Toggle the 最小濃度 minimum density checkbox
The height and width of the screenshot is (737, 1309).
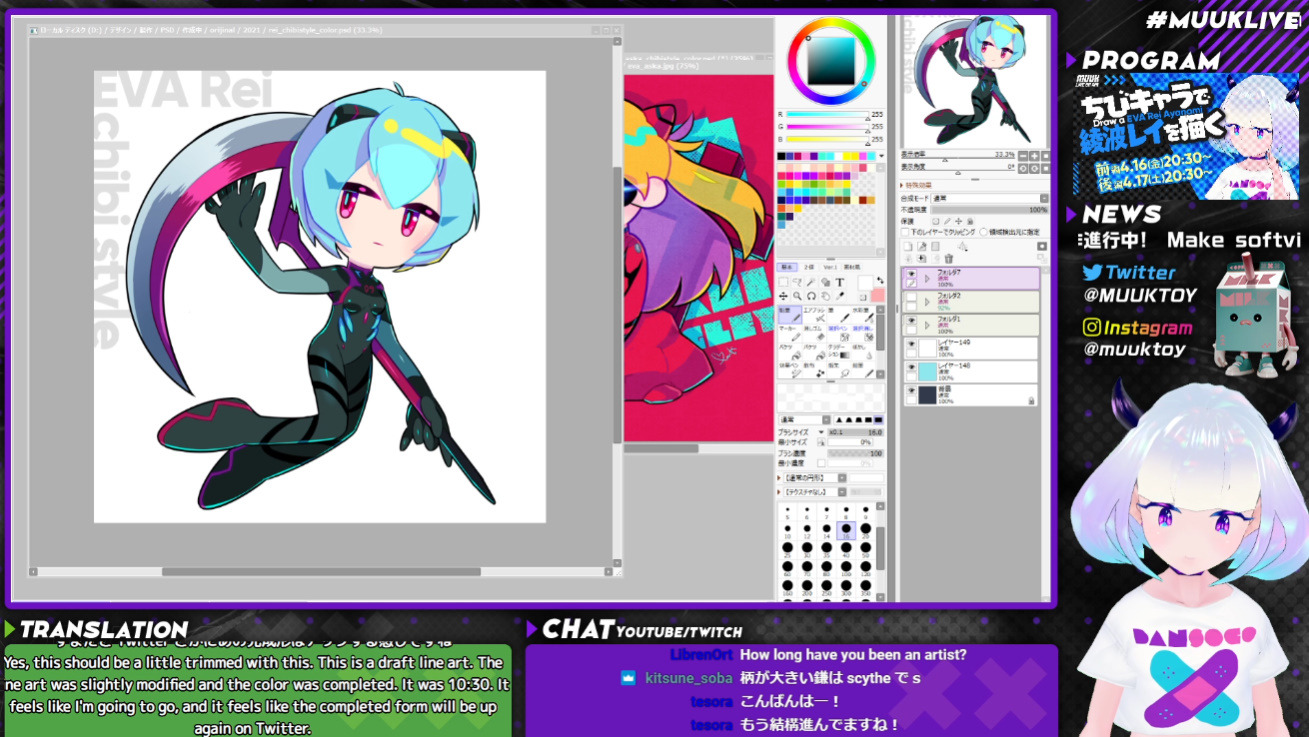[821, 463]
